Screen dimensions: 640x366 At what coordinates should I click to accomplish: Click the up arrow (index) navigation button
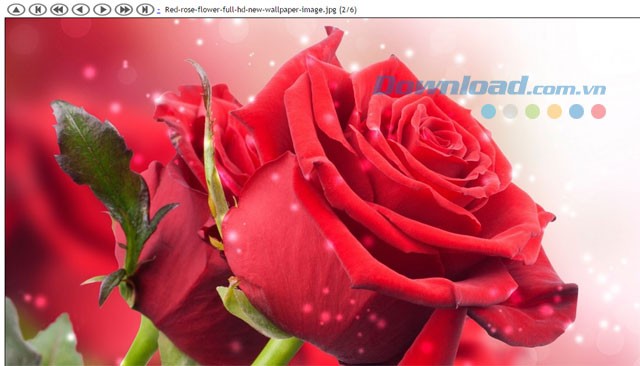[x=16, y=9]
